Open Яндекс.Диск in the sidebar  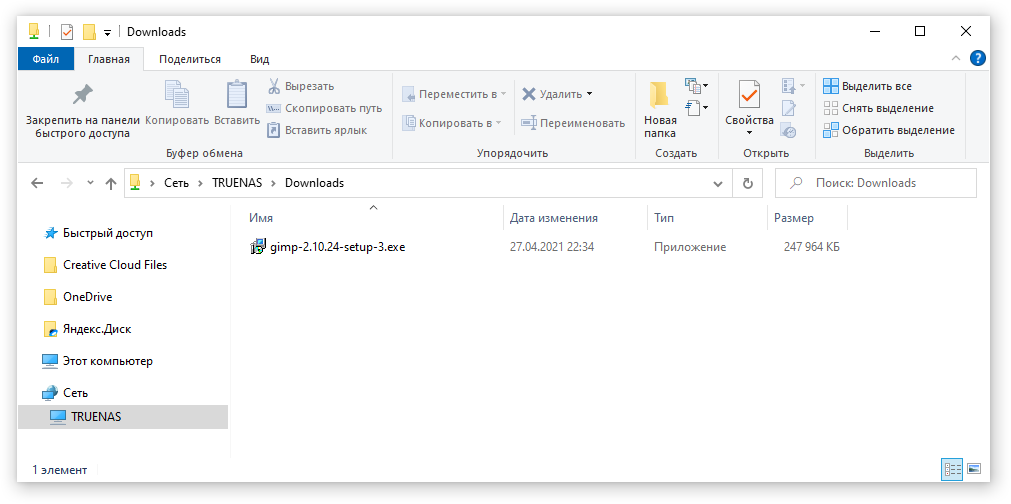pyautogui.click(x=97, y=329)
